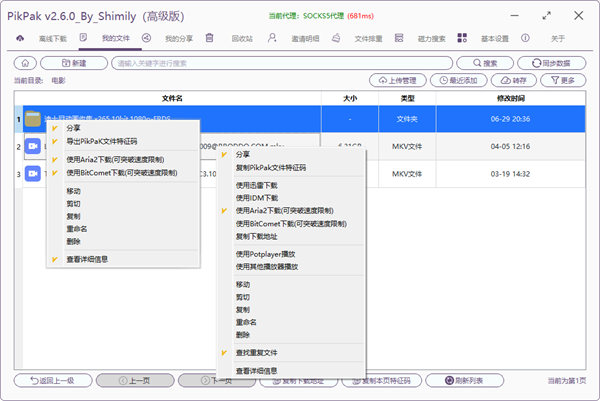The width and height of the screenshot is (600, 401).
Task: Click the 03-19 14:32 modified time cell
Action: [x=510, y=174]
